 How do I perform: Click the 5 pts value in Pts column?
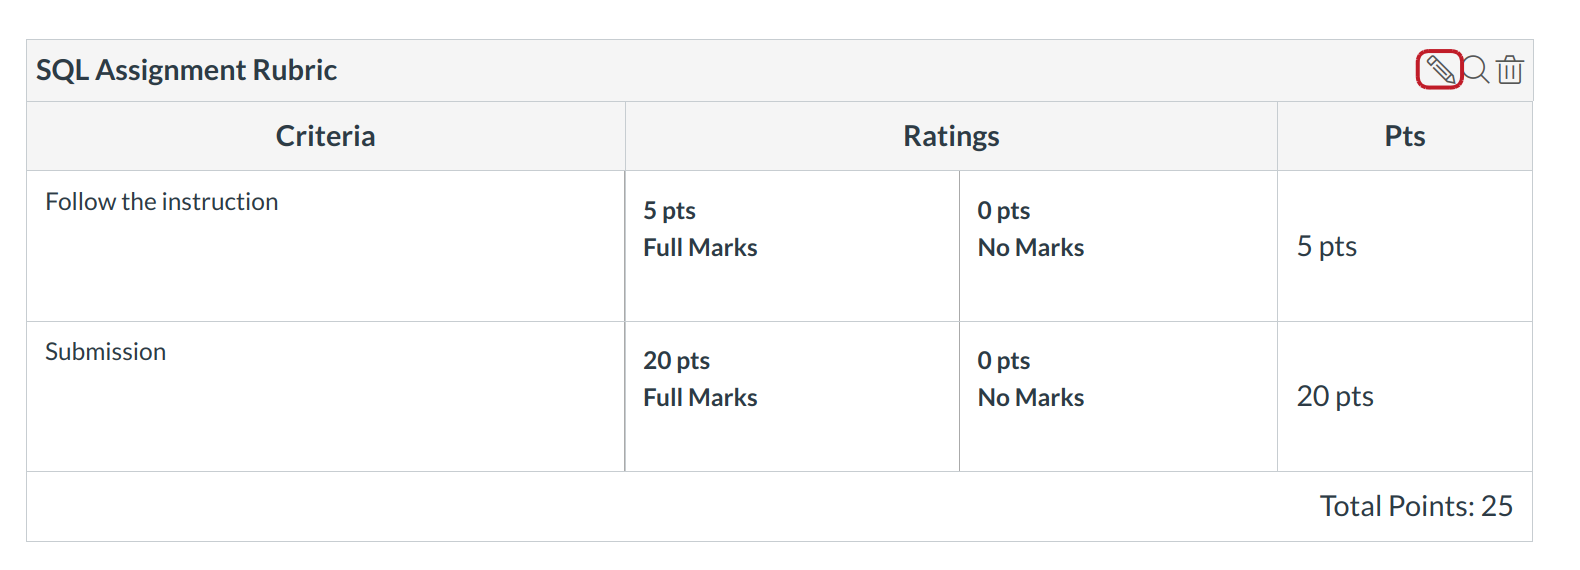[x=1326, y=247]
